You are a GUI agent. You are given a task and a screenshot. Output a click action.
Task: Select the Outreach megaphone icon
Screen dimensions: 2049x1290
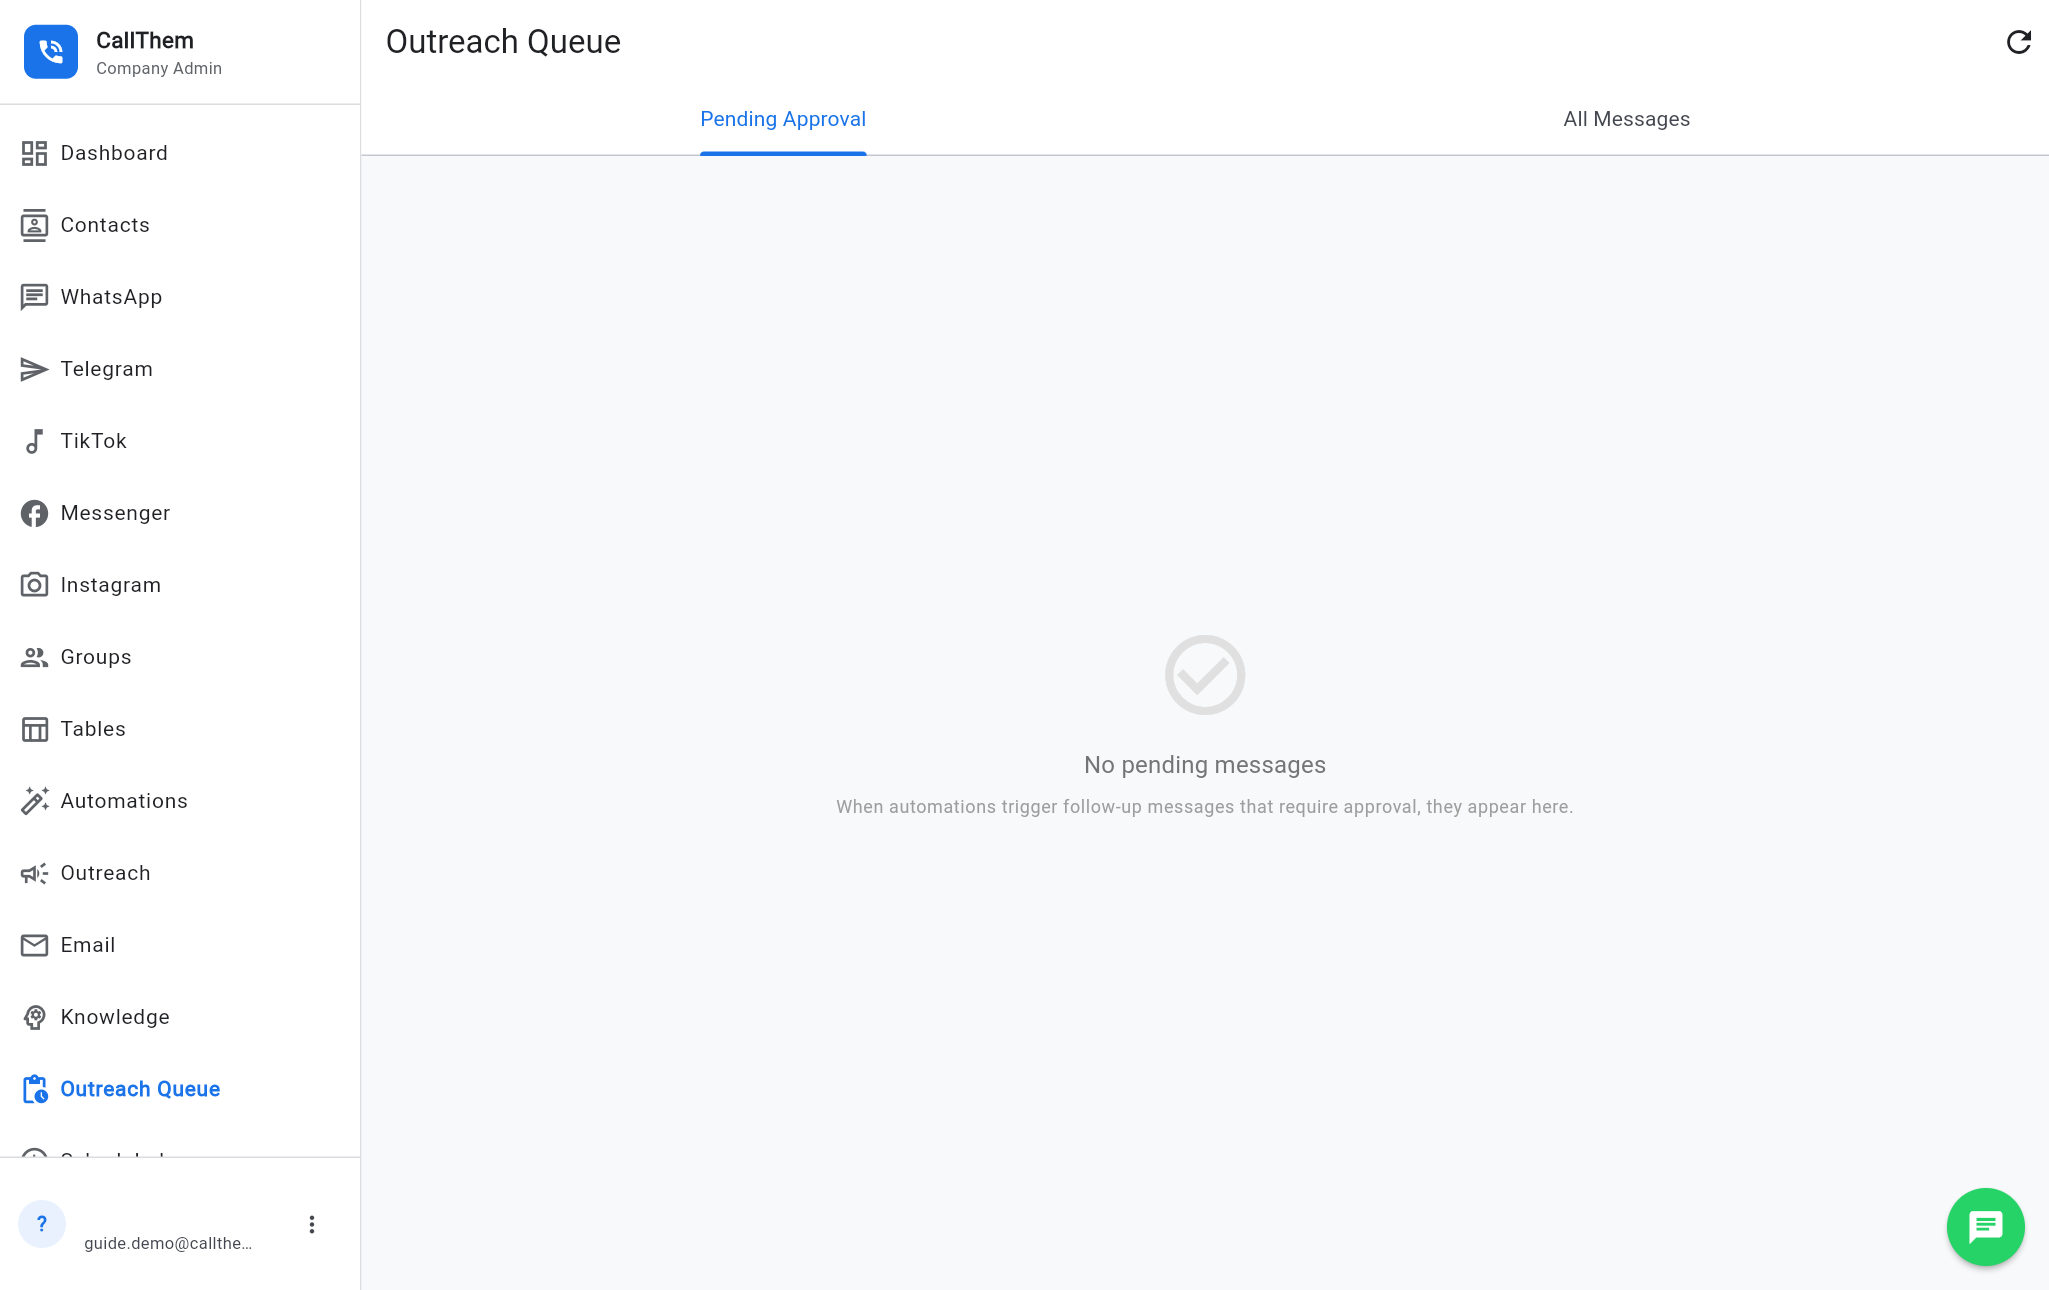click(x=34, y=873)
